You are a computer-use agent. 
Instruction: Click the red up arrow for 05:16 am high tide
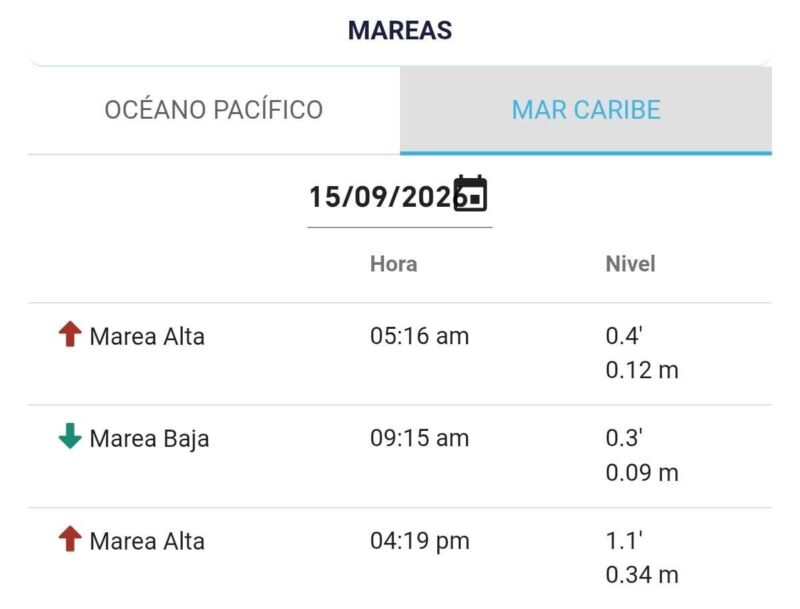pyautogui.click(x=70, y=334)
